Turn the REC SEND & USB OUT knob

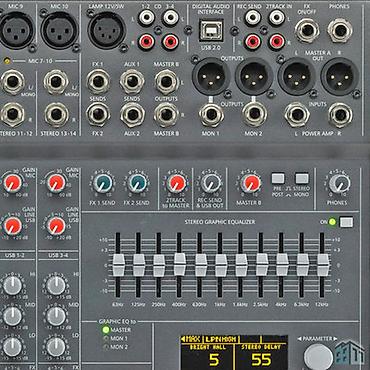pyautogui.click(x=210, y=184)
